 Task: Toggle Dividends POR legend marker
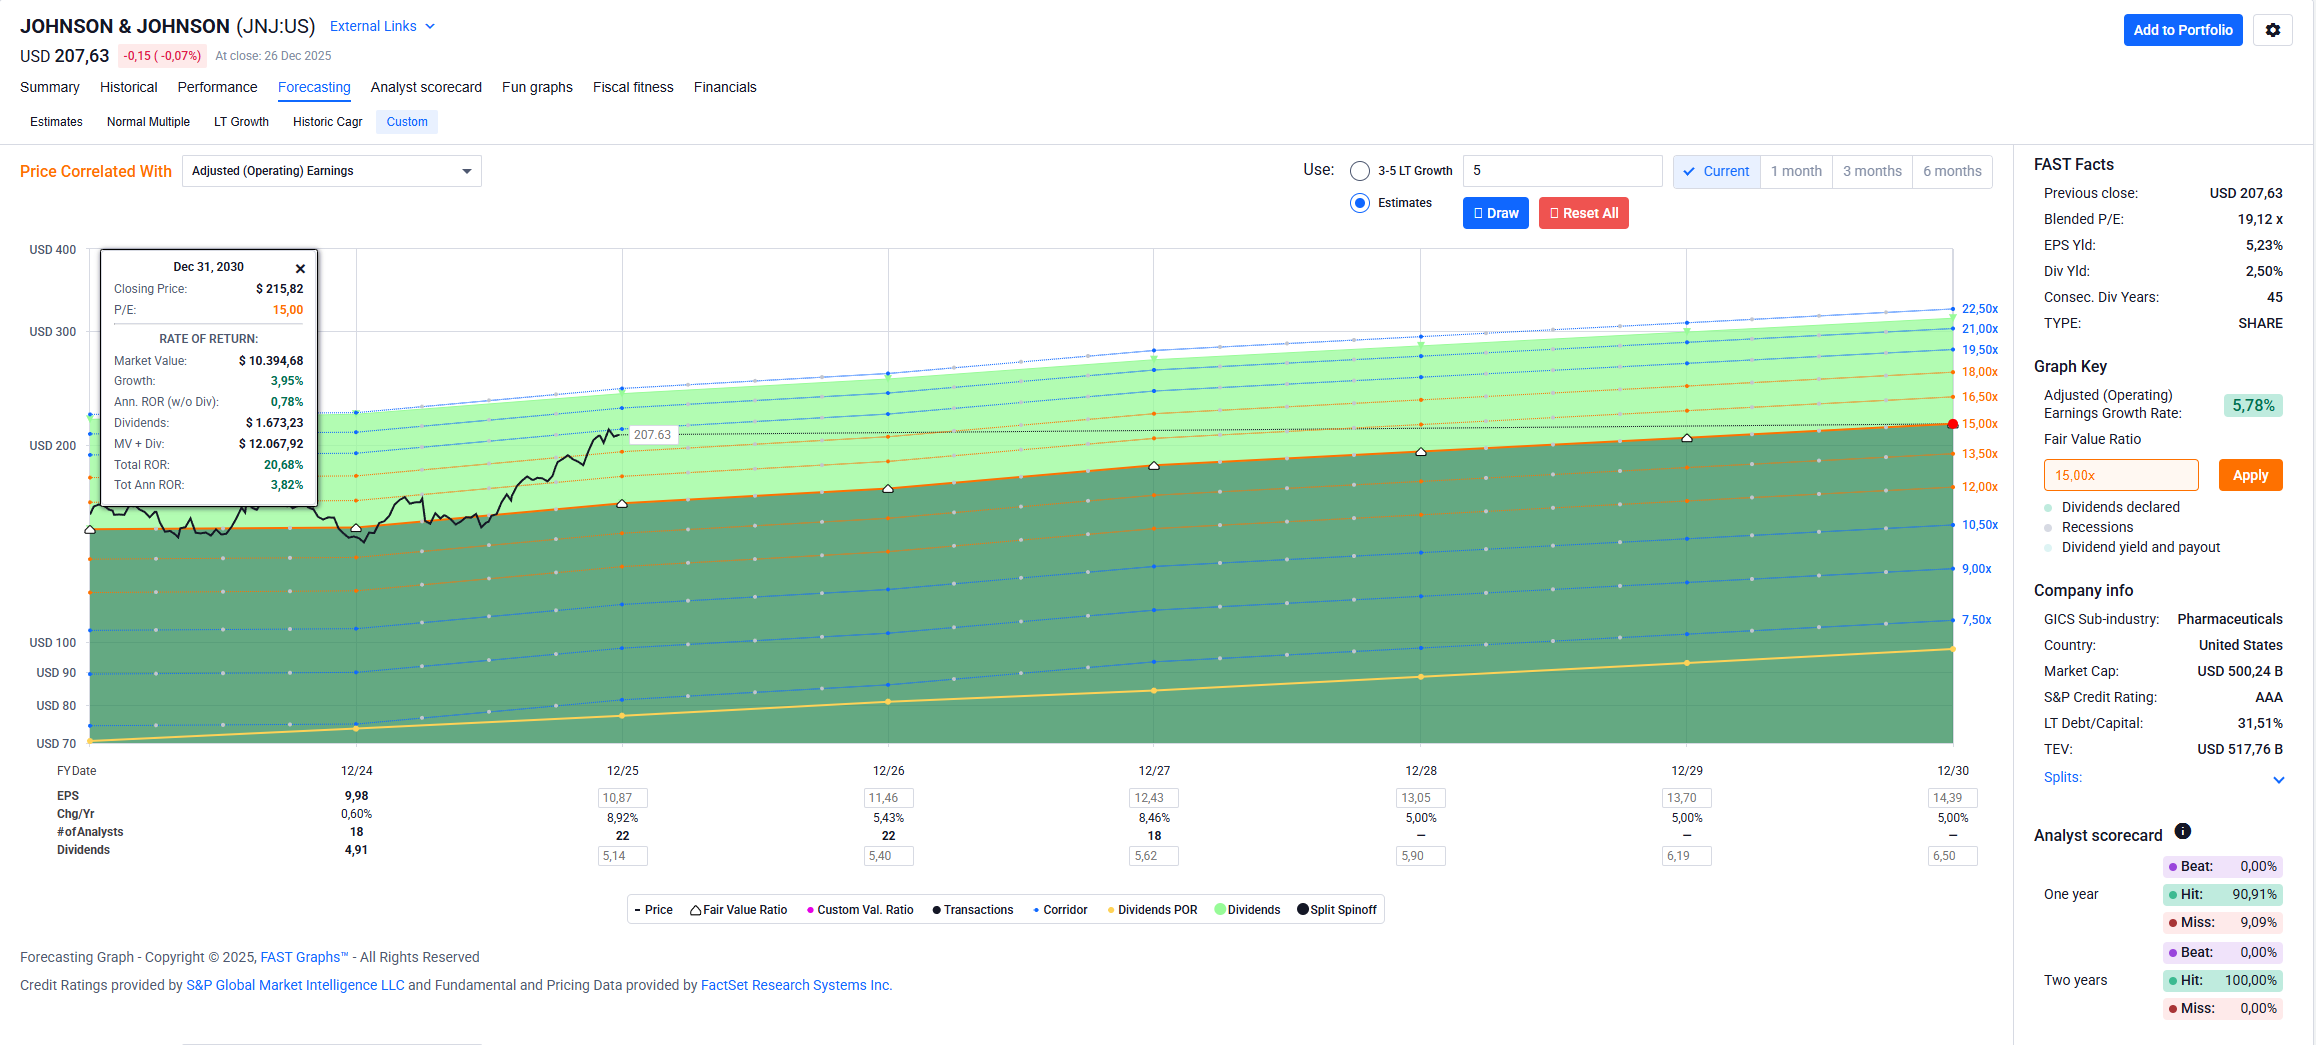click(1111, 910)
